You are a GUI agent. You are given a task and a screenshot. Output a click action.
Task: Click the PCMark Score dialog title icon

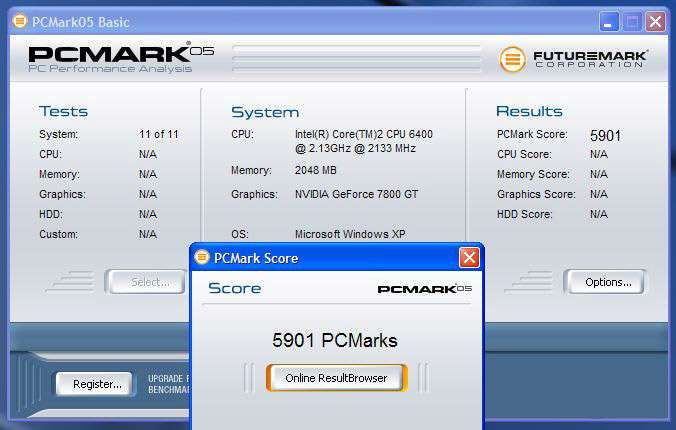click(x=201, y=257)
